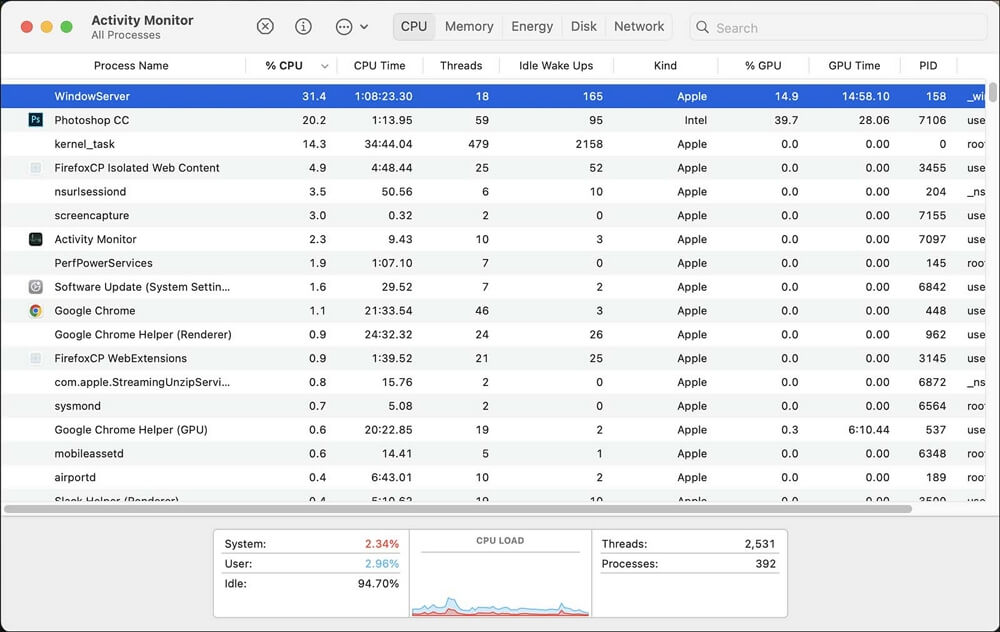
Task: Click the PID 7106 cell
Action: [932, 120]
